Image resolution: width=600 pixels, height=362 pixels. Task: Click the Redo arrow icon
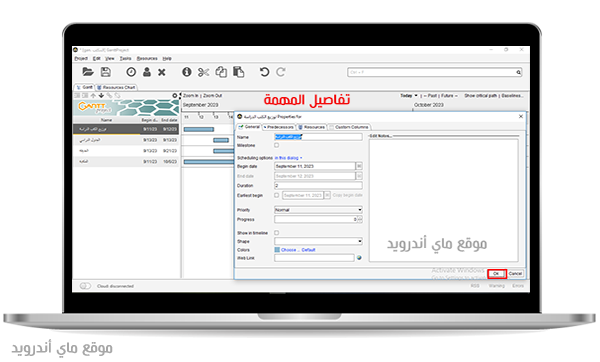280,72
